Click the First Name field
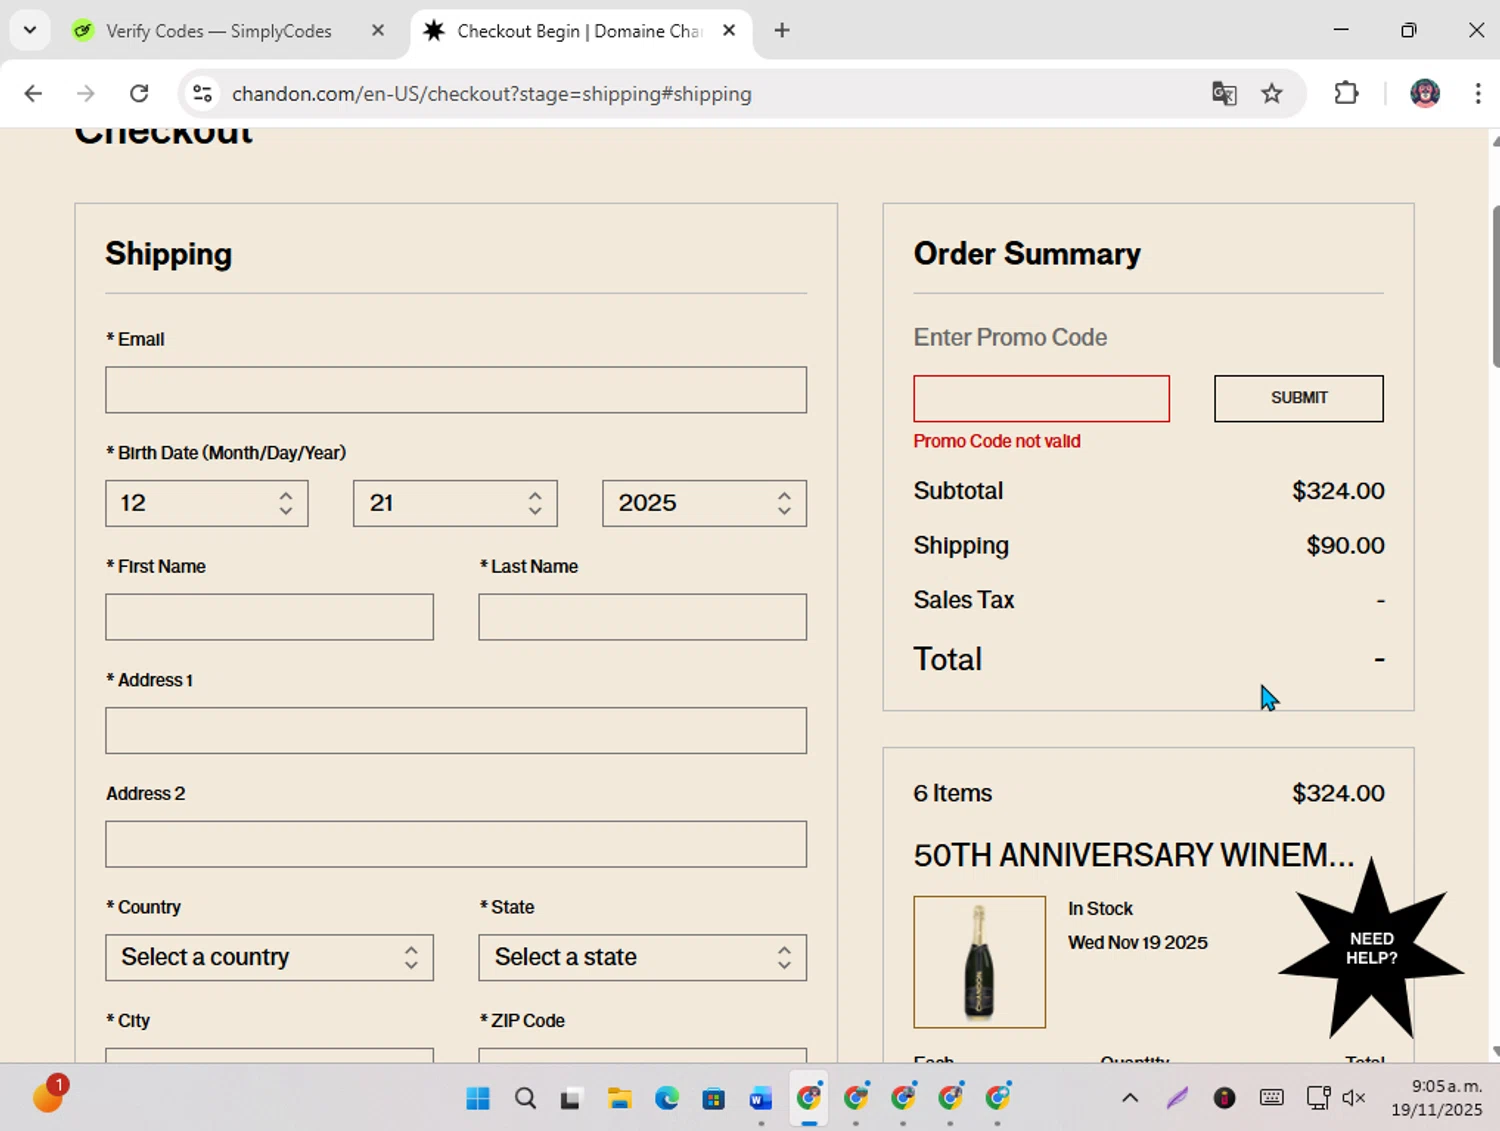This screenshot has height=1131, width=1500. [269, 617]
